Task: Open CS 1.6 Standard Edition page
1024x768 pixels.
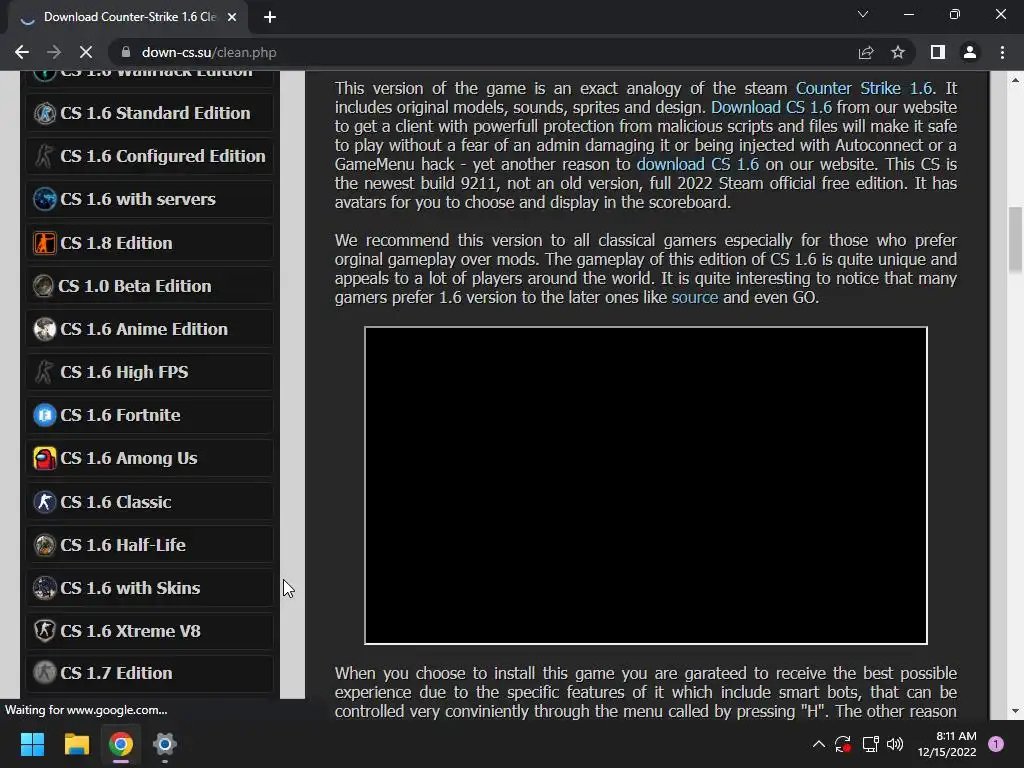Action: coord(150,113)
